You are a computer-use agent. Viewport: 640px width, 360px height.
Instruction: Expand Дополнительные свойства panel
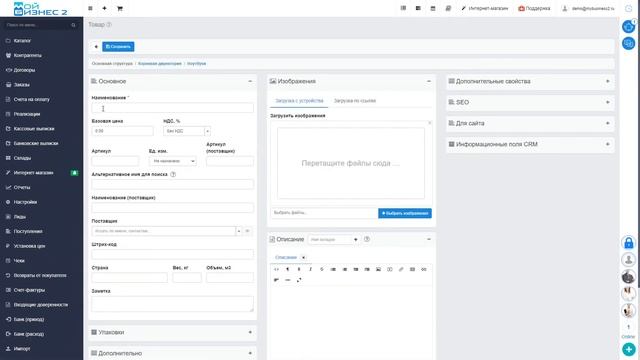click(608, 81)
